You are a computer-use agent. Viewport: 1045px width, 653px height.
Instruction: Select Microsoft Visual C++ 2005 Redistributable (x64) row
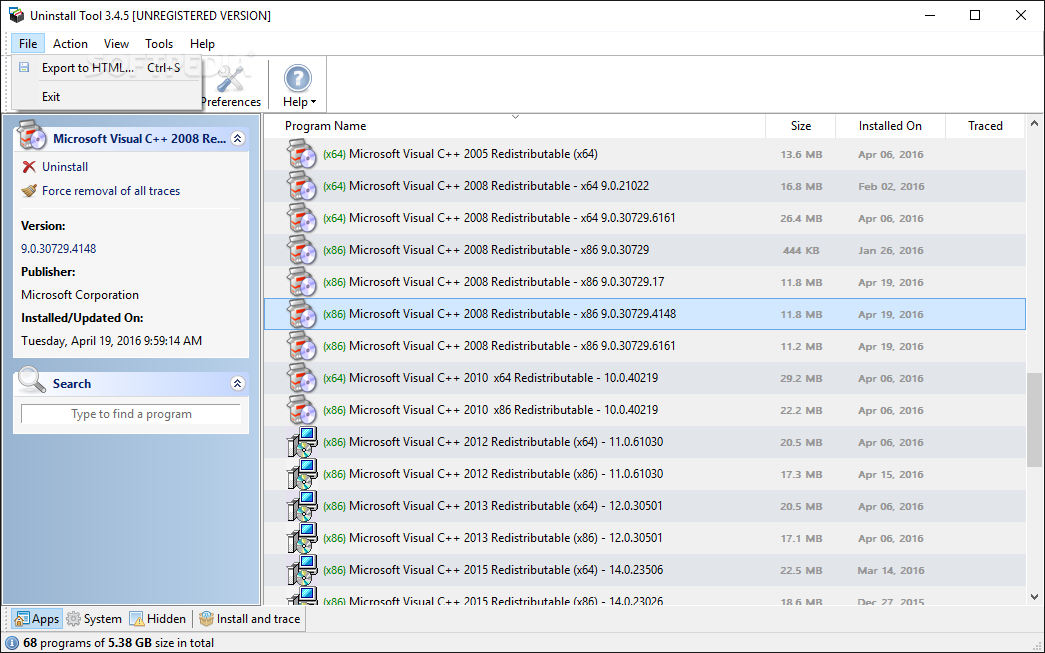tap(644, 154)
